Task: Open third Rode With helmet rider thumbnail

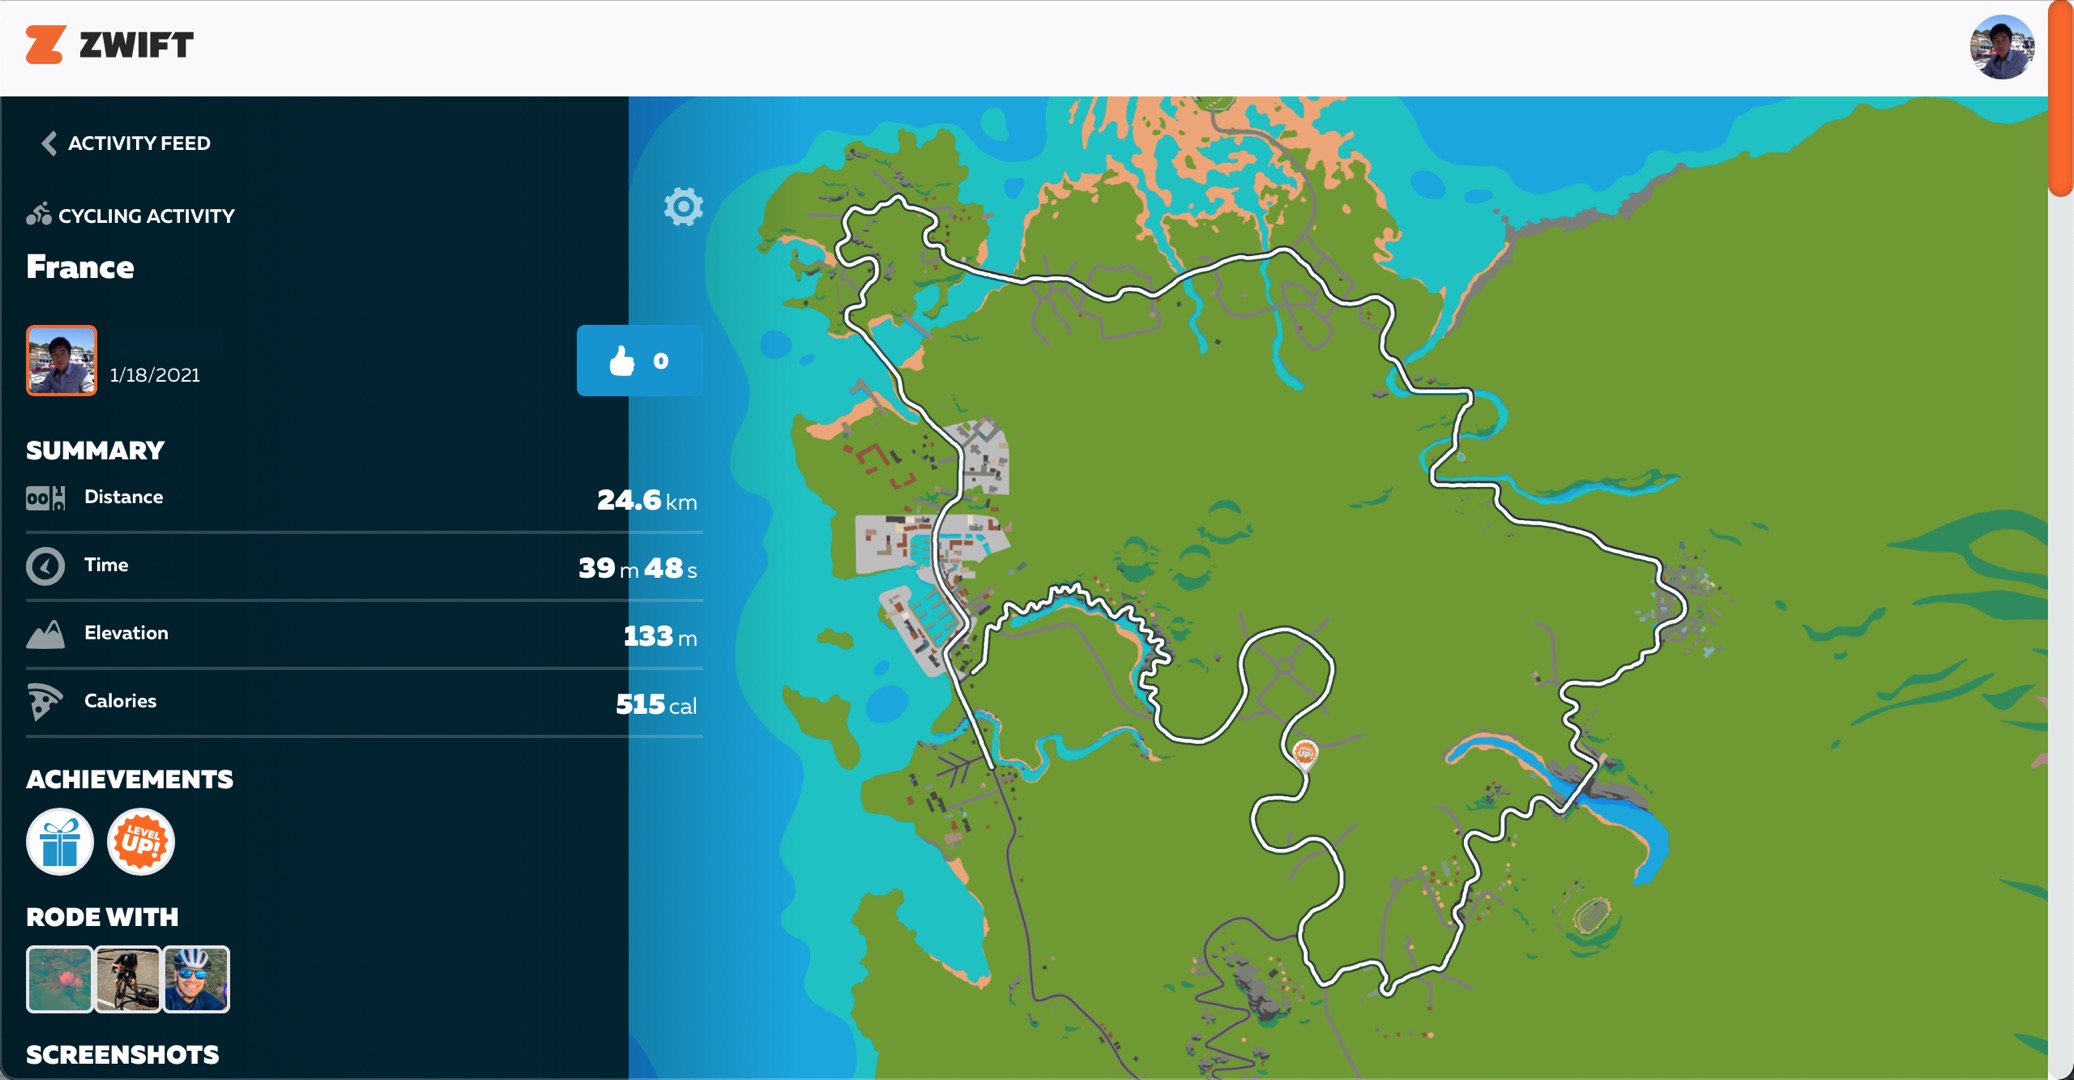Action: point(197,979)
